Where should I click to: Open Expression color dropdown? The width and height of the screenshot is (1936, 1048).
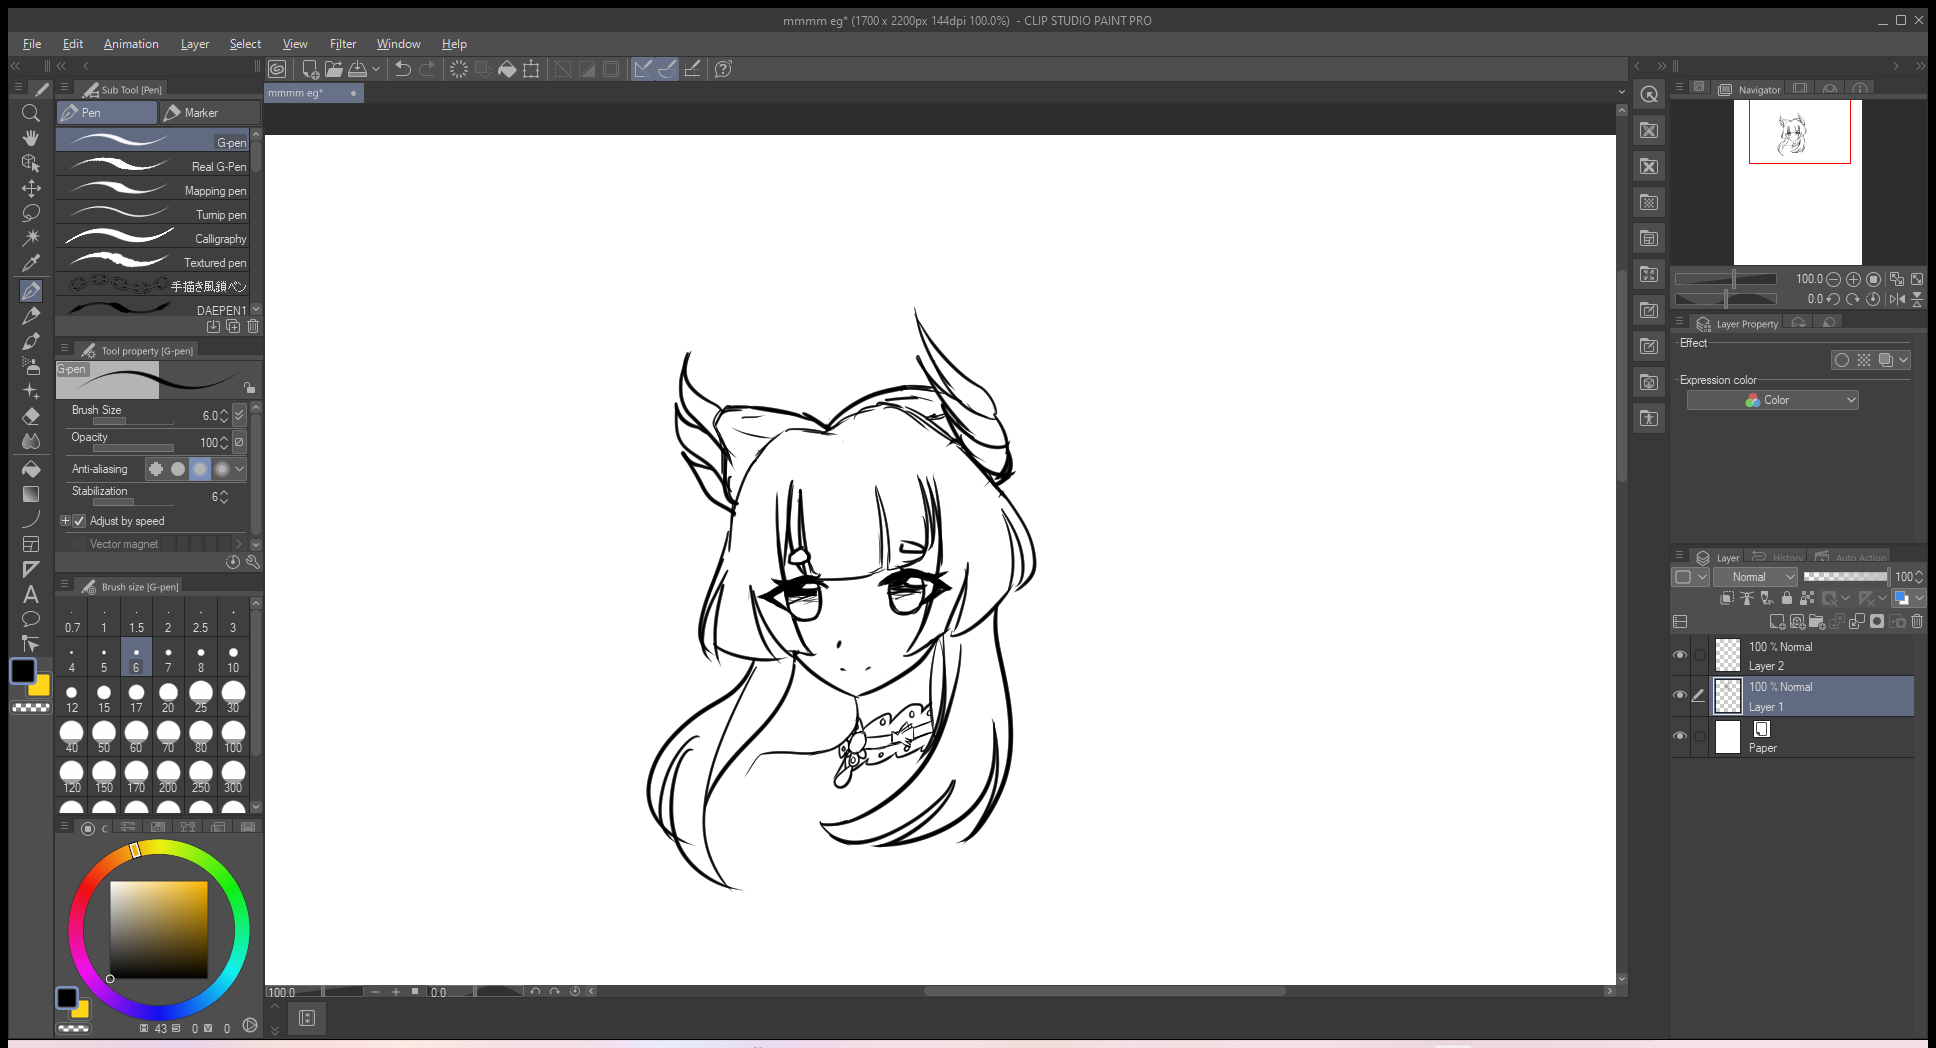[x=1773, y=400]
